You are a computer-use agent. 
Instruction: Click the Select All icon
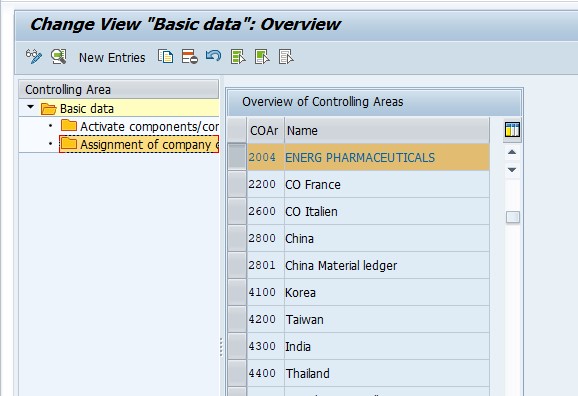point(238,57)
